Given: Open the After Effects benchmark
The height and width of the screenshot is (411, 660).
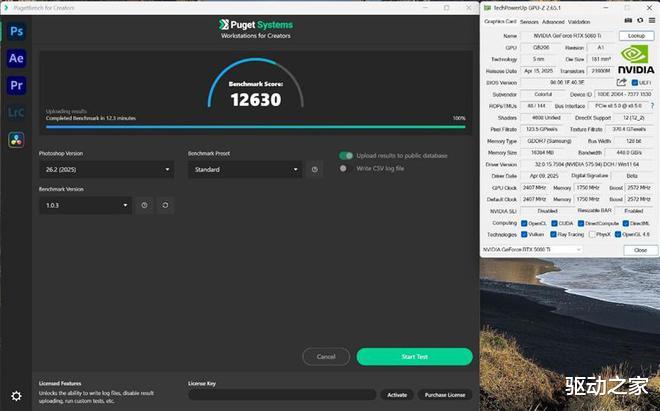Looking at the screenshot, I should coord(16,59).
